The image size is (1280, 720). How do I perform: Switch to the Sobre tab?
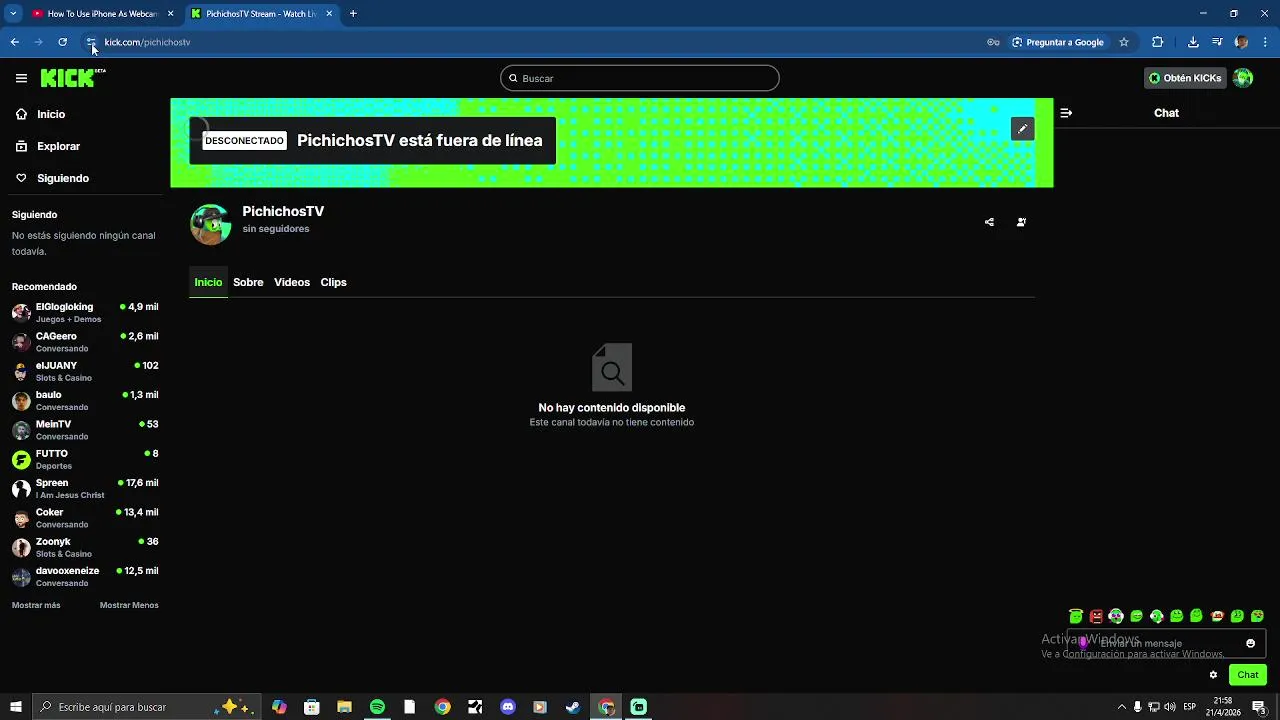pyautogui.click(x=248, y=282)
